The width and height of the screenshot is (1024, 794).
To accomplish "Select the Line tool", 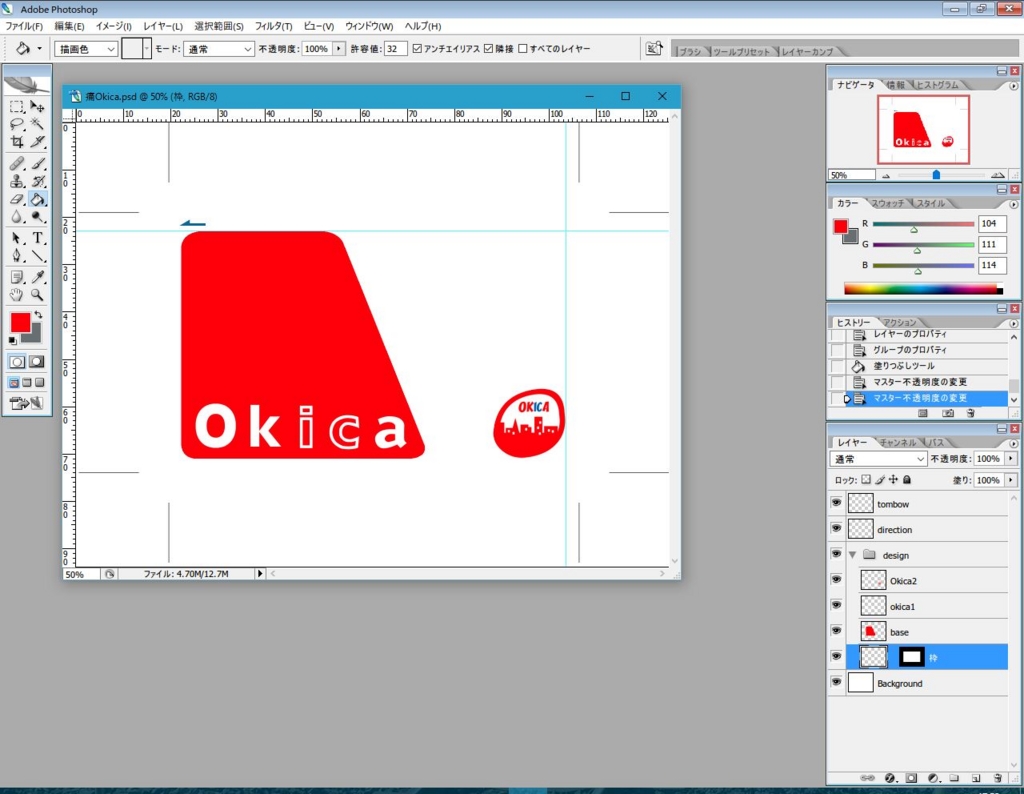I will 37,256.
